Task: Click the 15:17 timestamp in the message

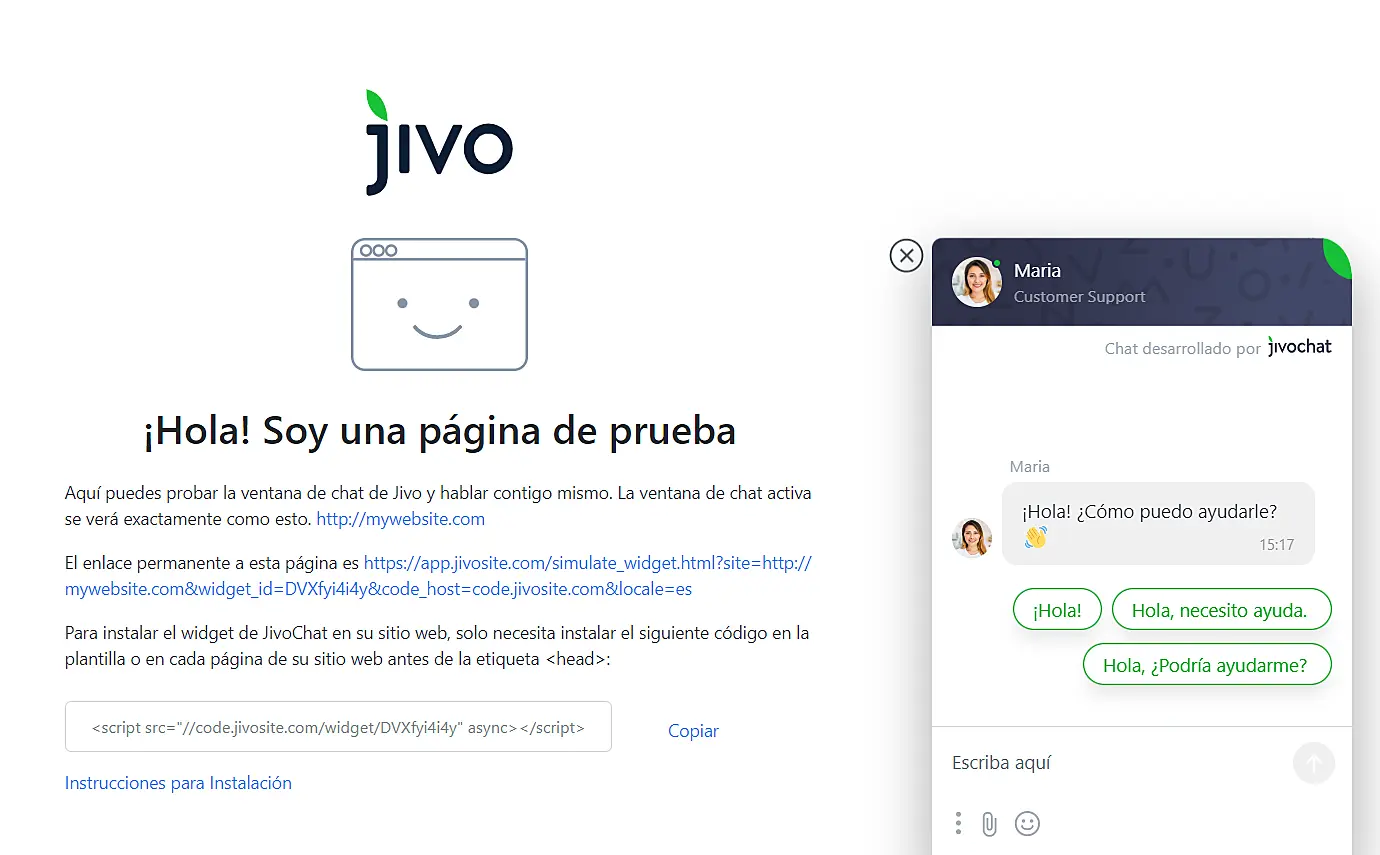Action: point(1276,545)
